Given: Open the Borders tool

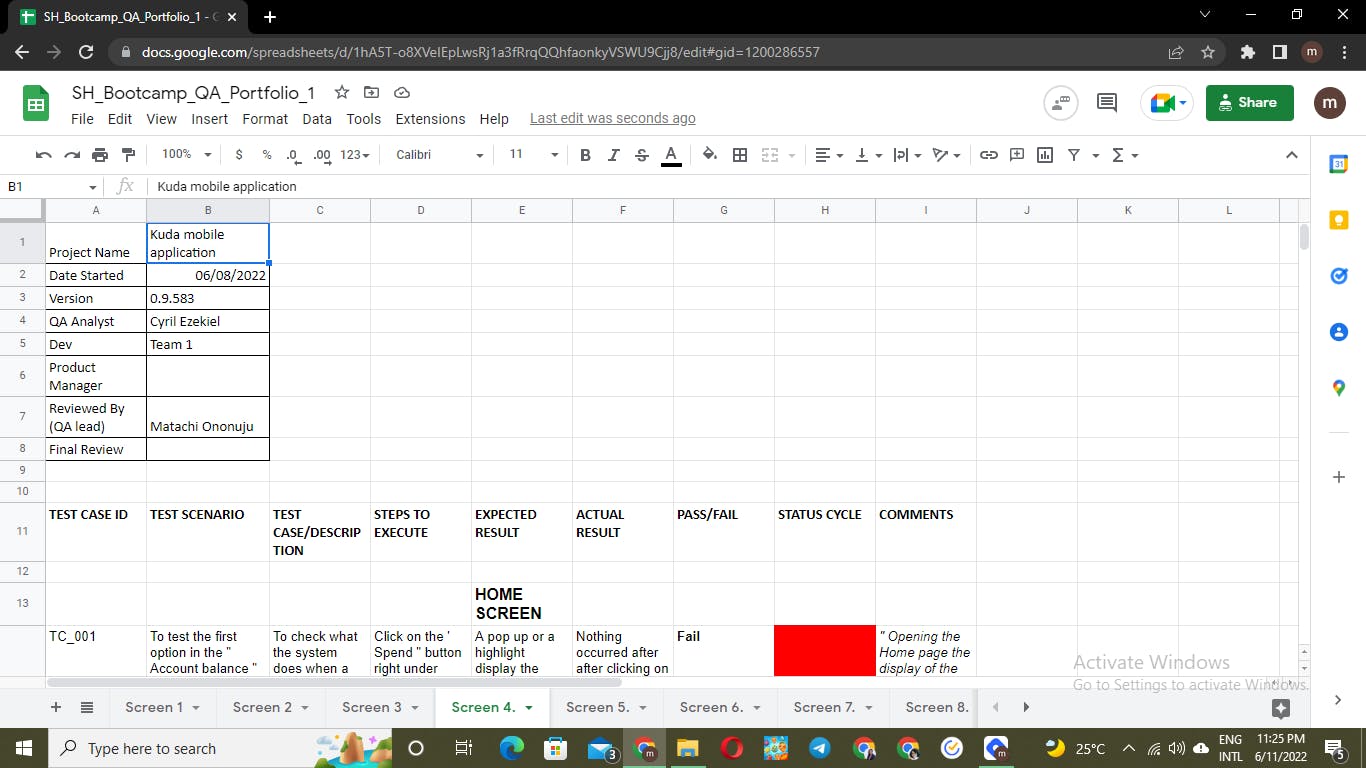Looking at the screenshot, I should click(x=740, y=155).
